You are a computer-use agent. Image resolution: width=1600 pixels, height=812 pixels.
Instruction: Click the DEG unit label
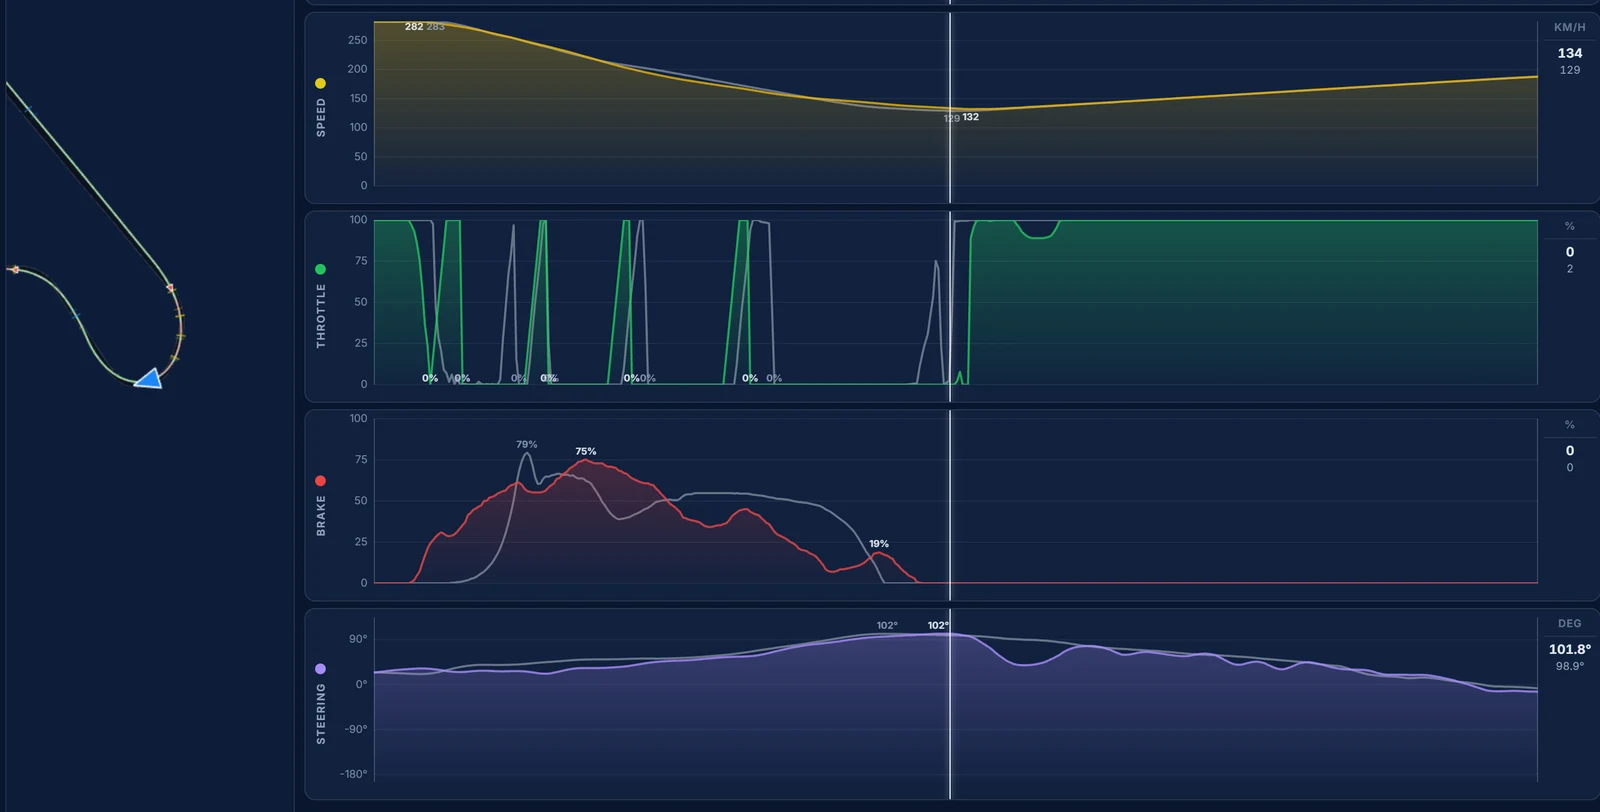click(1569, 623)
